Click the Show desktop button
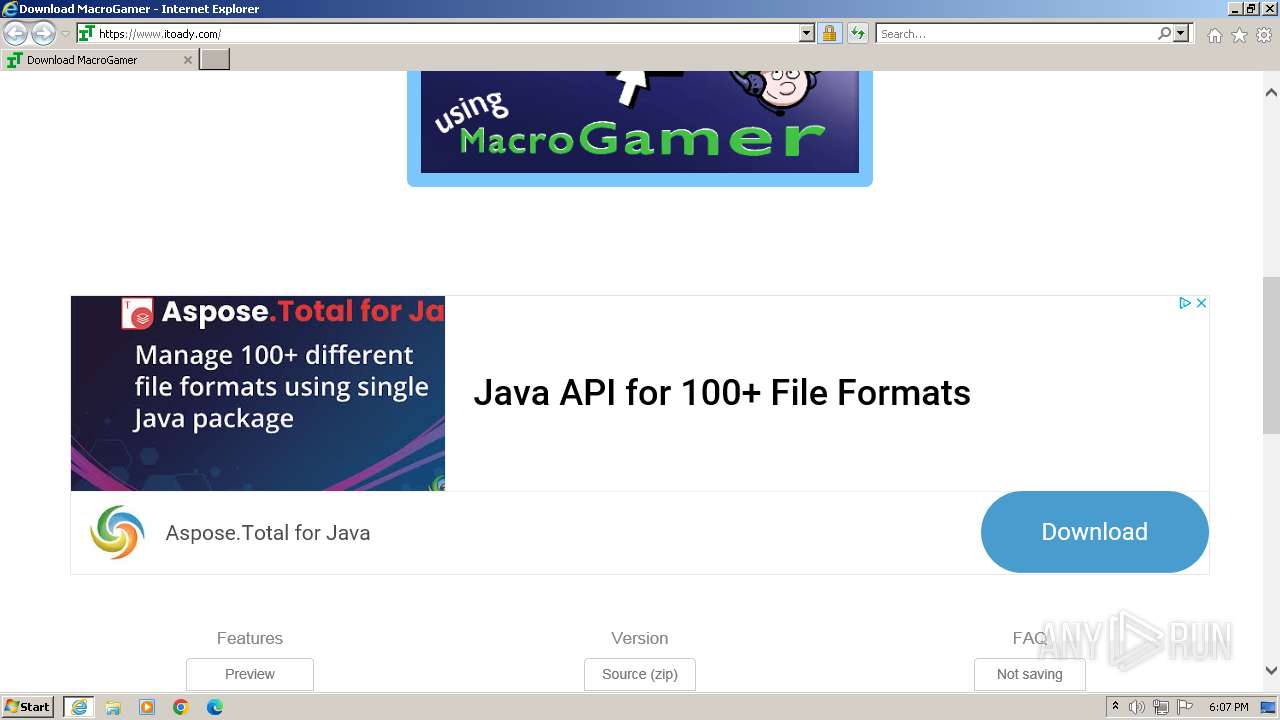Image resolution: width=1280 pixels, height=720 pixels. [x=1269, y=707]
